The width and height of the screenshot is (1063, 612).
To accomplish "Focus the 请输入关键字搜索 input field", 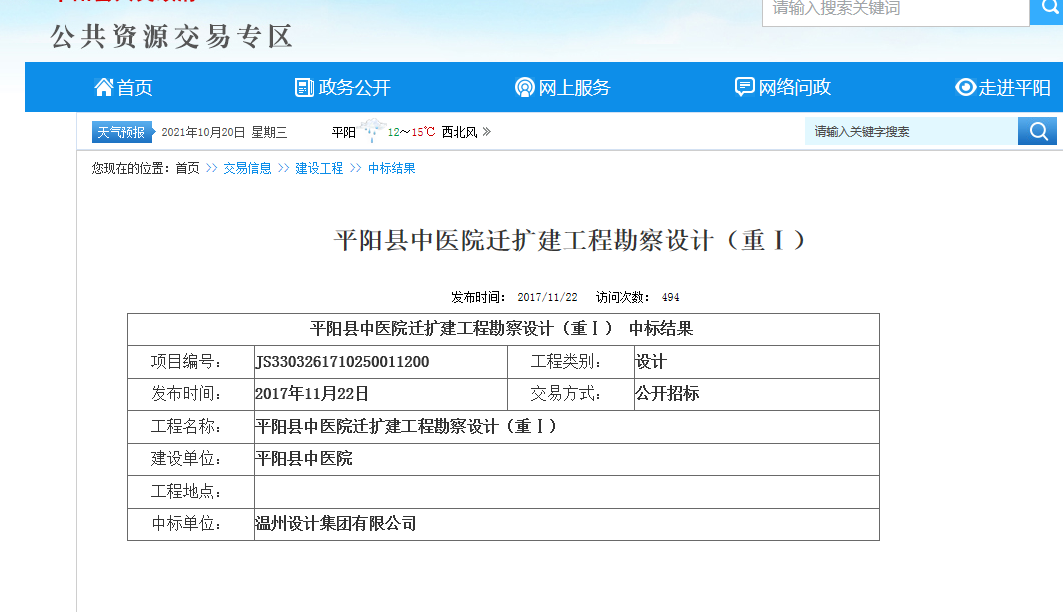I will tap(910, 131).
